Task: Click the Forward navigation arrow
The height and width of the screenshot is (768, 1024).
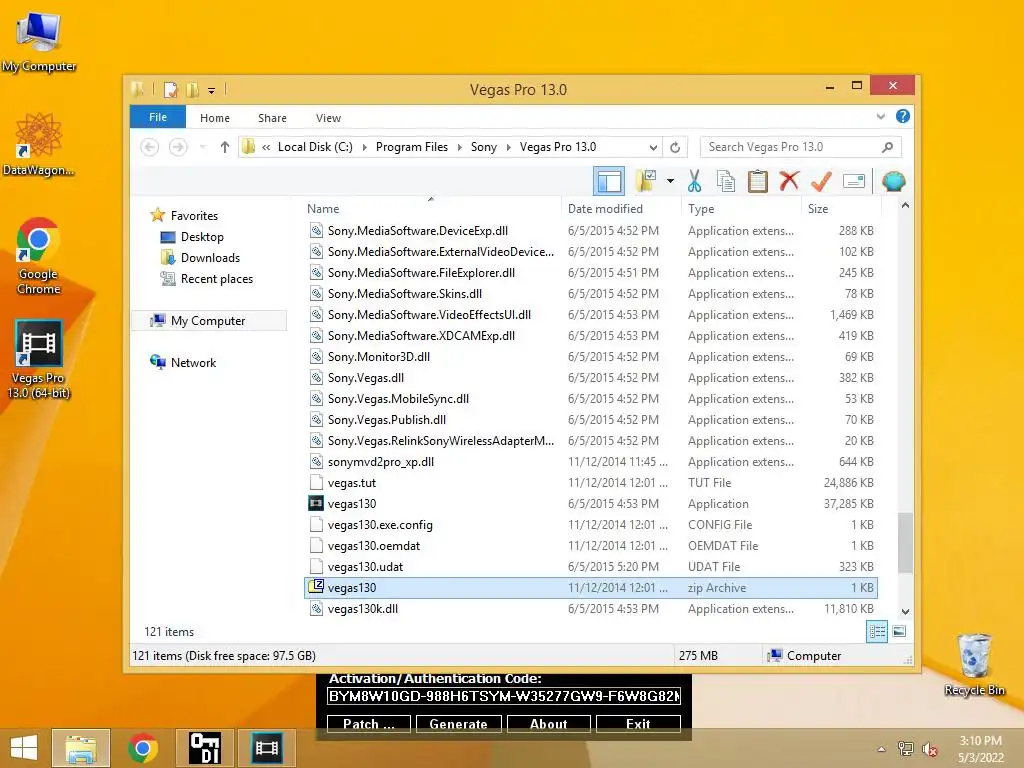Action: [x=178, y=147]
